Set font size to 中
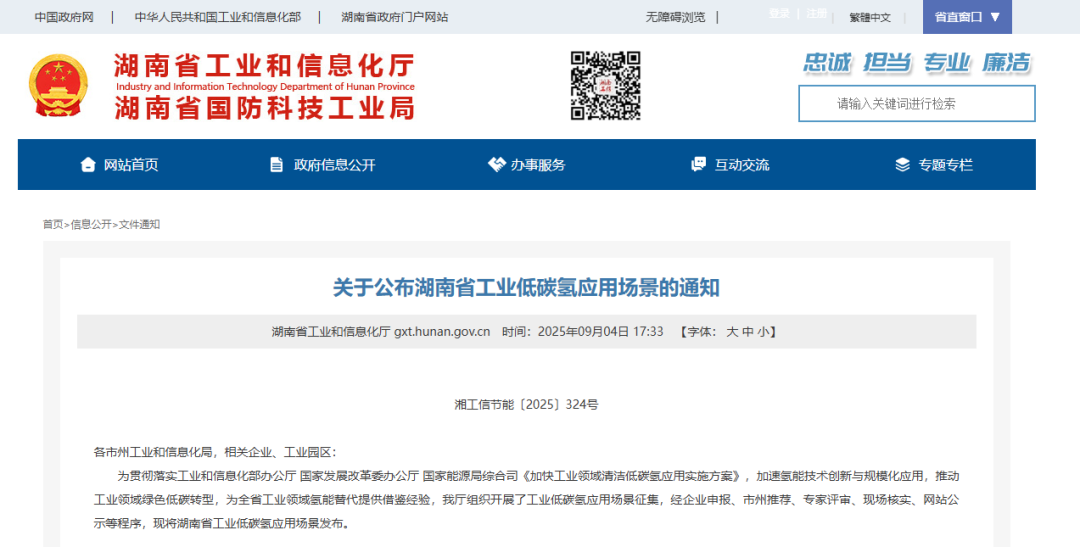This screenshot has width=1080, height=547. pos(748,332)
